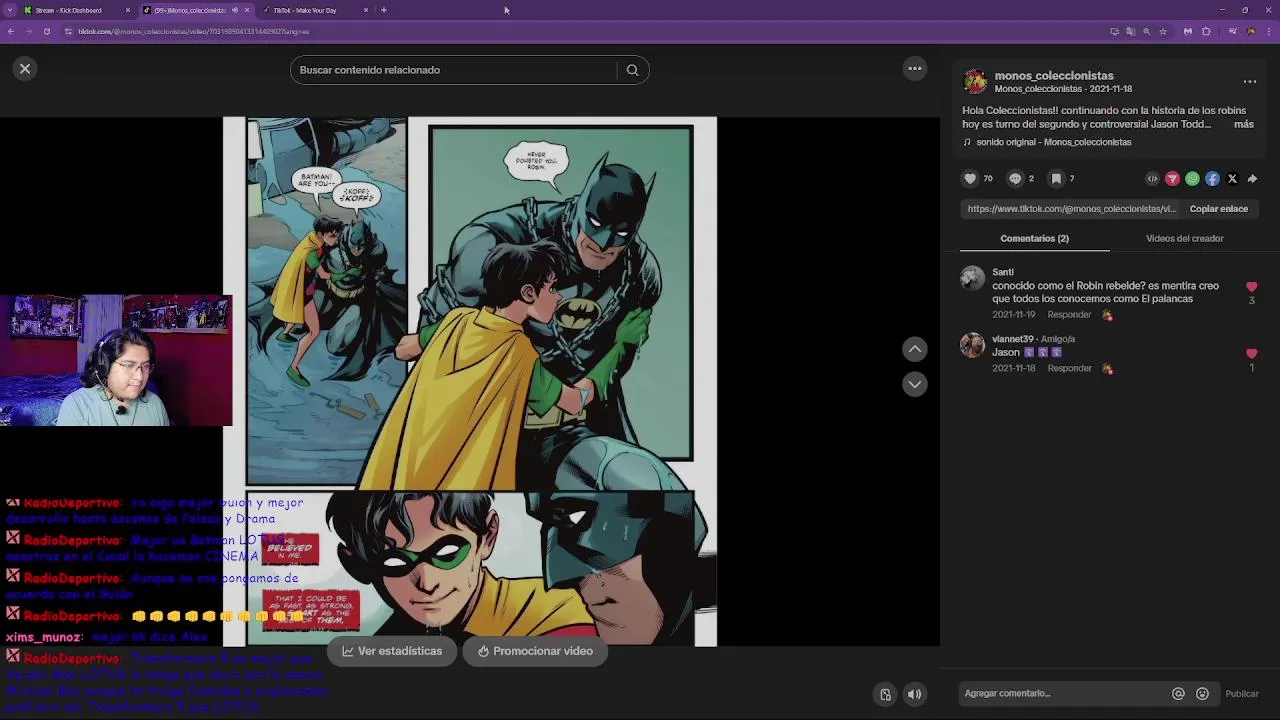Open a new browser tab

384,10
